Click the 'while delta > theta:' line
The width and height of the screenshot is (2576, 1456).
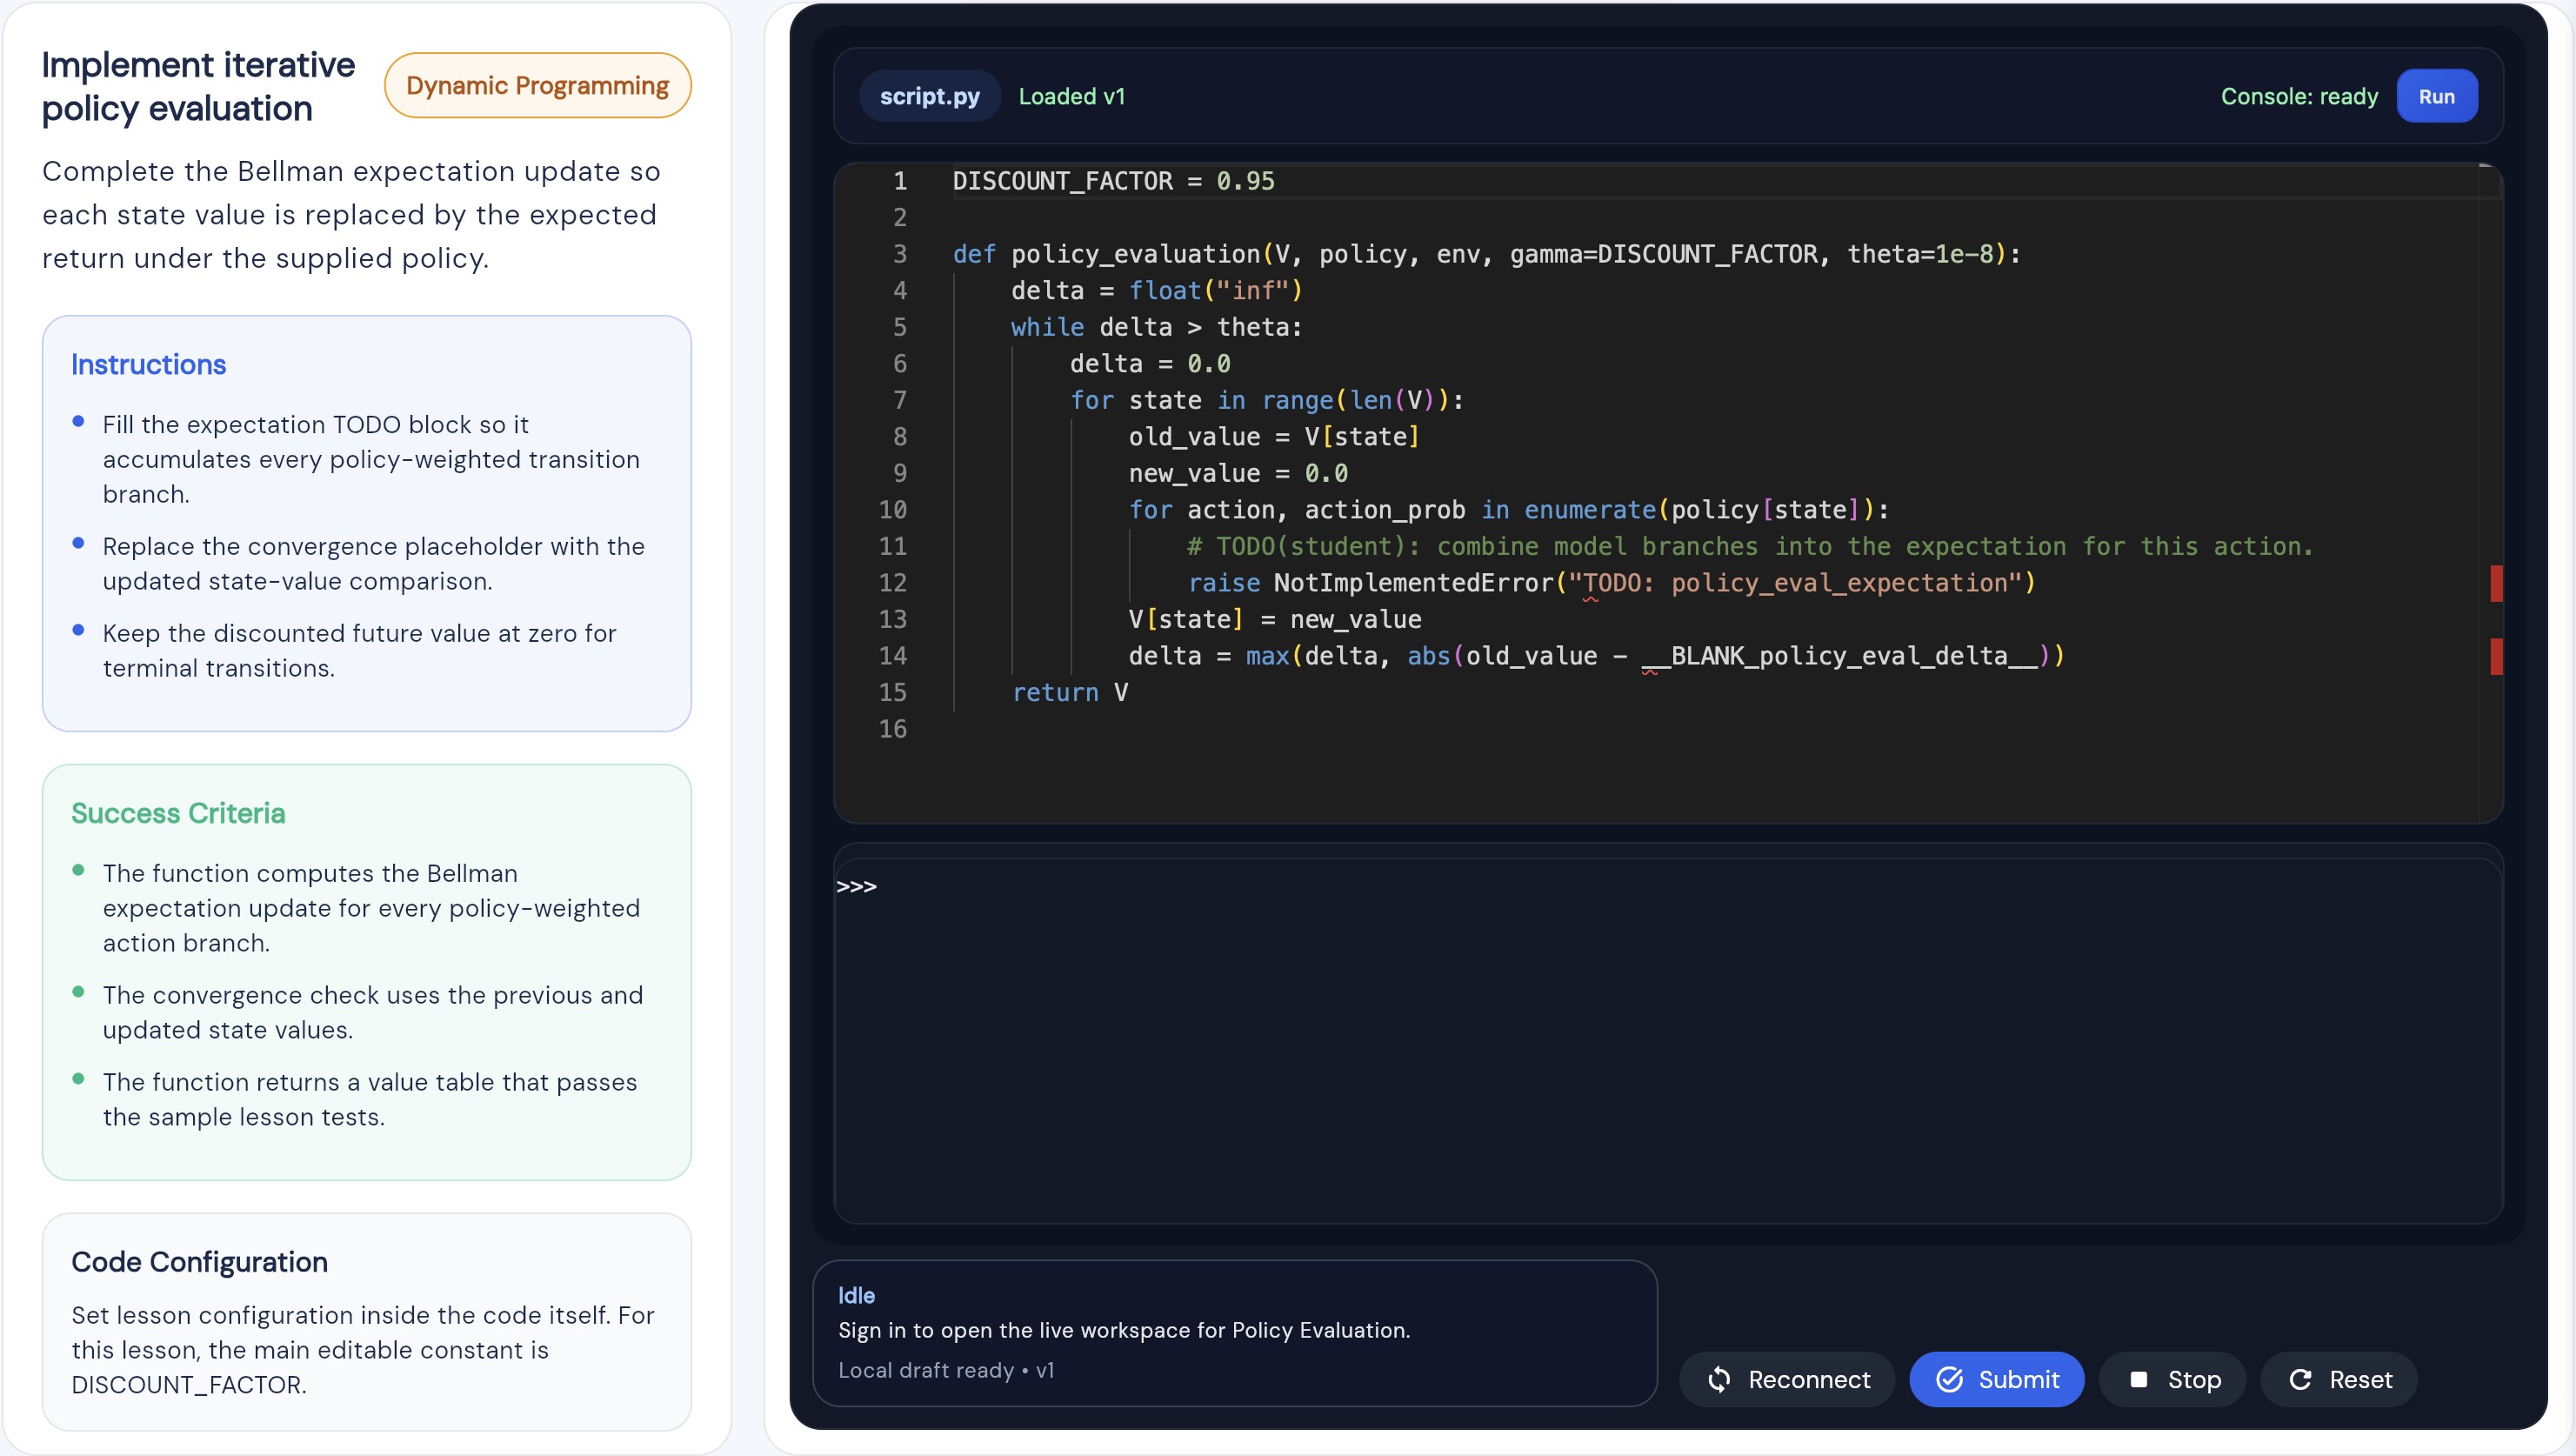click(1156, 327)
